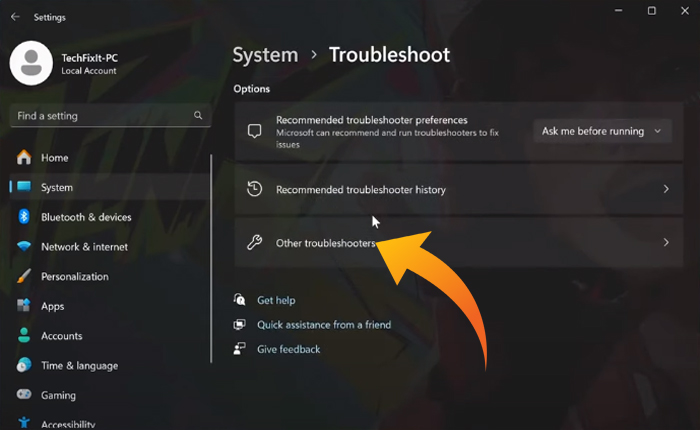This screenshot has width=700, height=430.
Task: Expand Recommended troubleshooter history chevron
Action: pyautogui.click(x=666, y=189)
